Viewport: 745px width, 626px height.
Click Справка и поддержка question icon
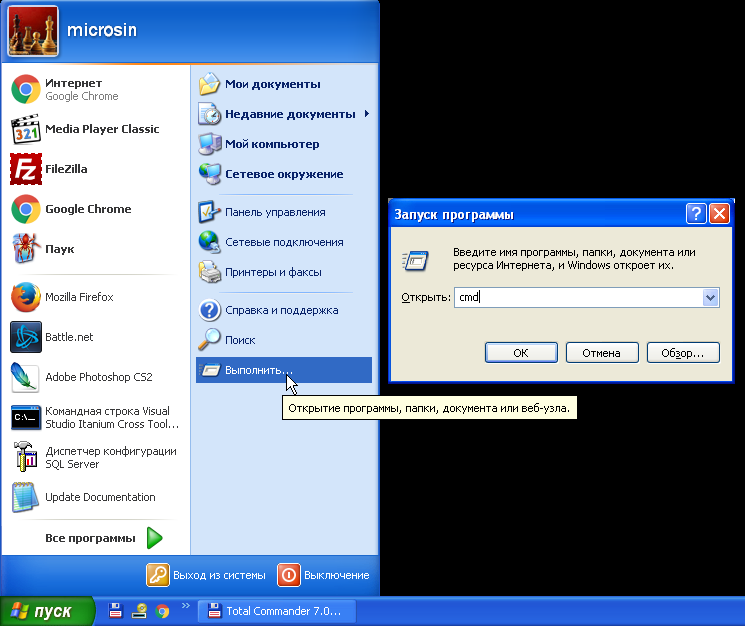(x=210, y=310)
